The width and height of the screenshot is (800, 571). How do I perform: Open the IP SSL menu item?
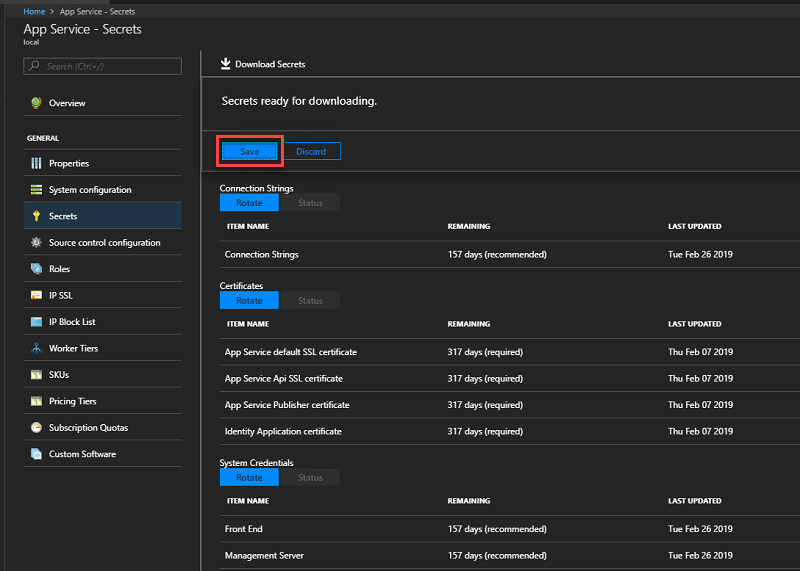pos(61,296)
